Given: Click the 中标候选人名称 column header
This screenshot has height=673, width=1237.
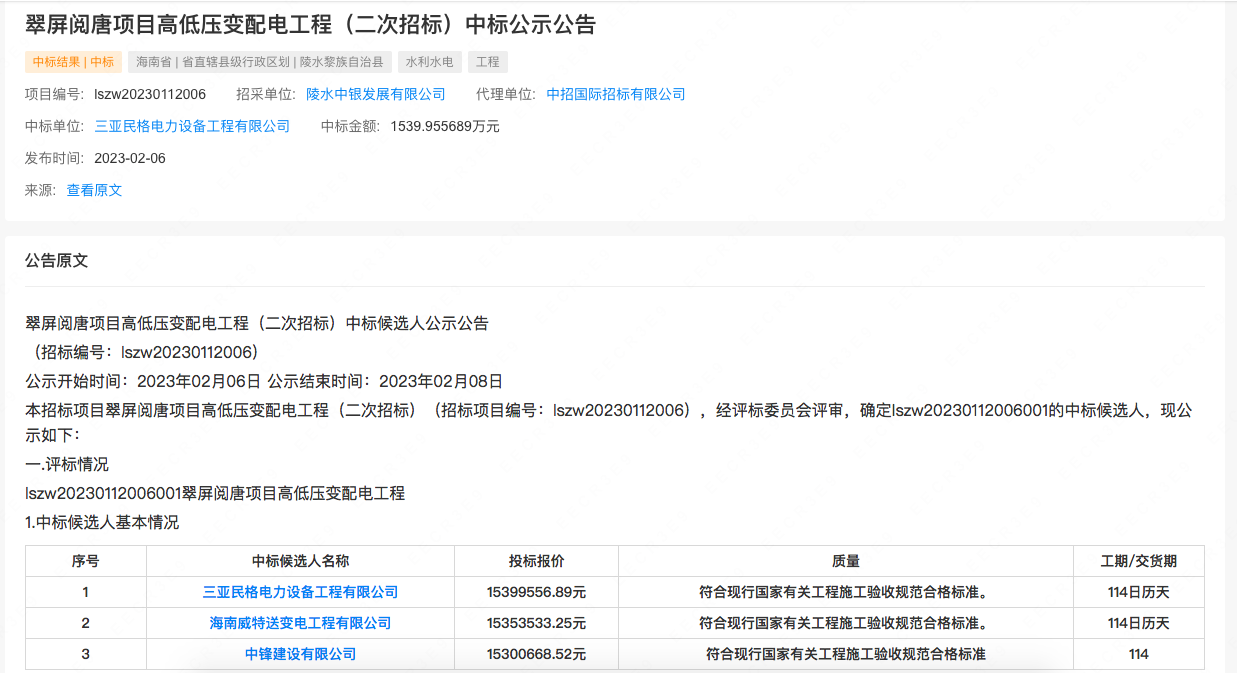Looking at the screenshot, I should (x=300, y=561).
